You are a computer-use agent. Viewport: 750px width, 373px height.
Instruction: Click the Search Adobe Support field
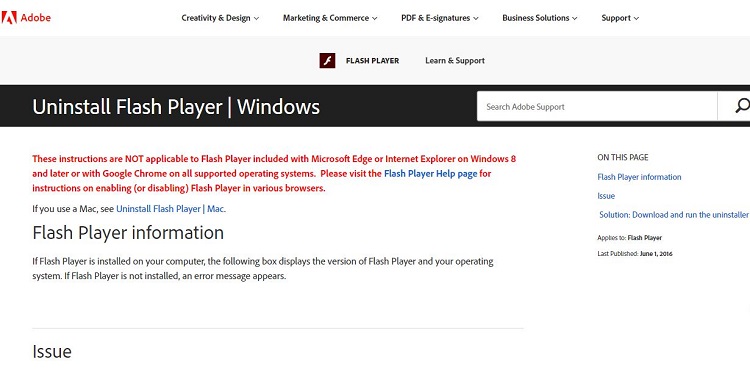click(597, 106)
